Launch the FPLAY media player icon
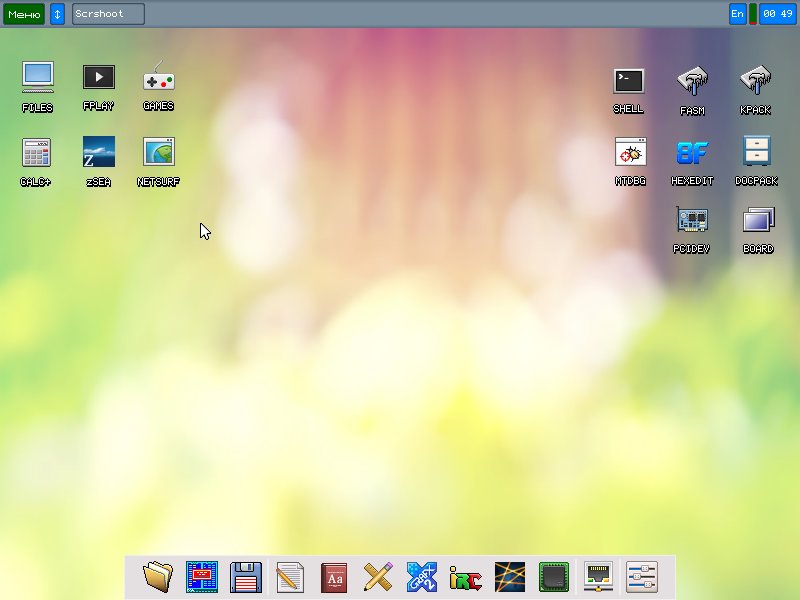Image resolution: width=800 pixels, height=600 pixels. tap(98, 77)
